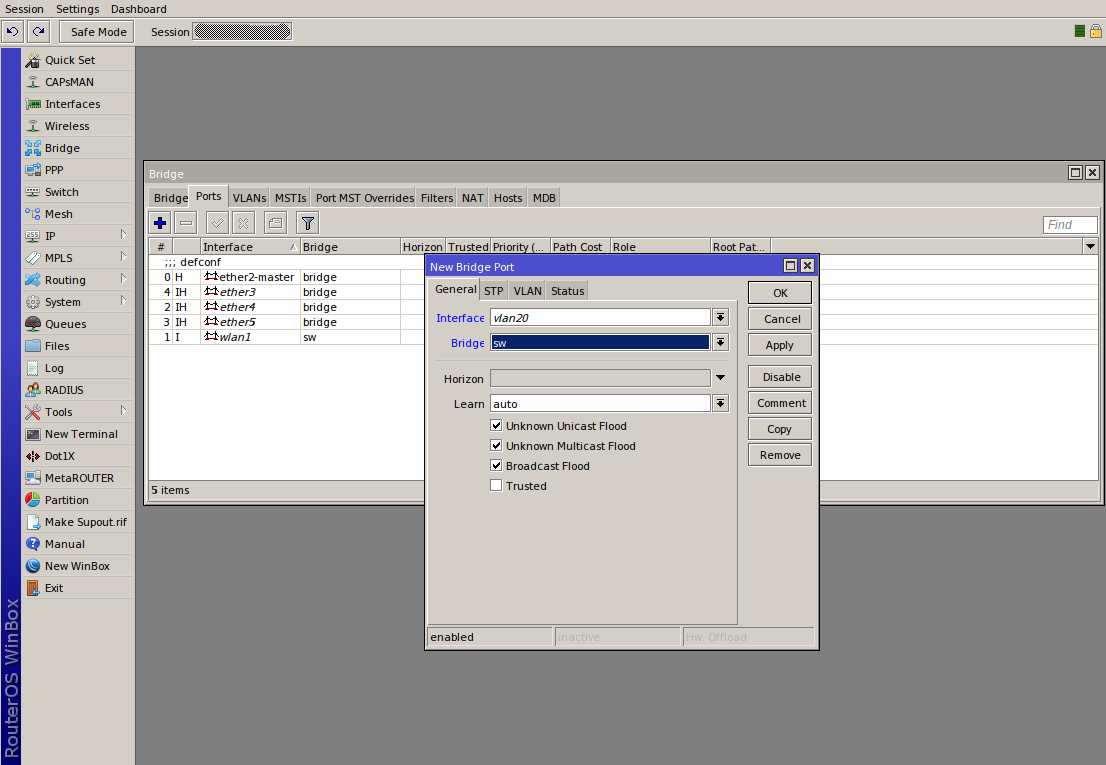Expand the Horizon field arrow
This screenshot has height=765, width=1106.
click(720, 378)
